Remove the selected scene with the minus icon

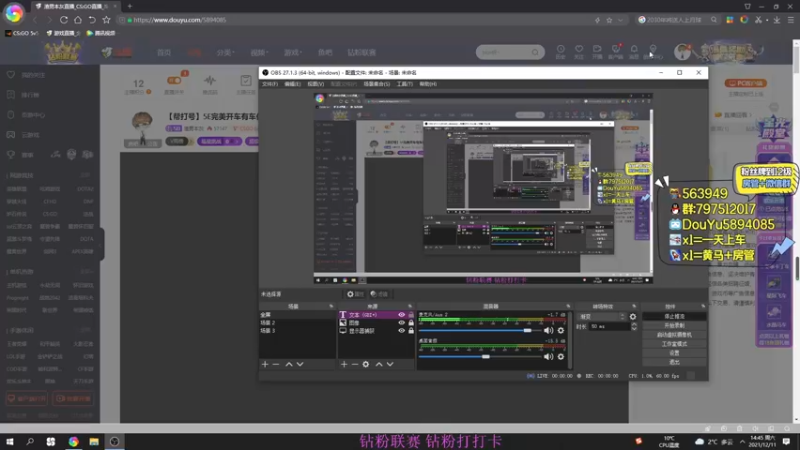(276, 364)
